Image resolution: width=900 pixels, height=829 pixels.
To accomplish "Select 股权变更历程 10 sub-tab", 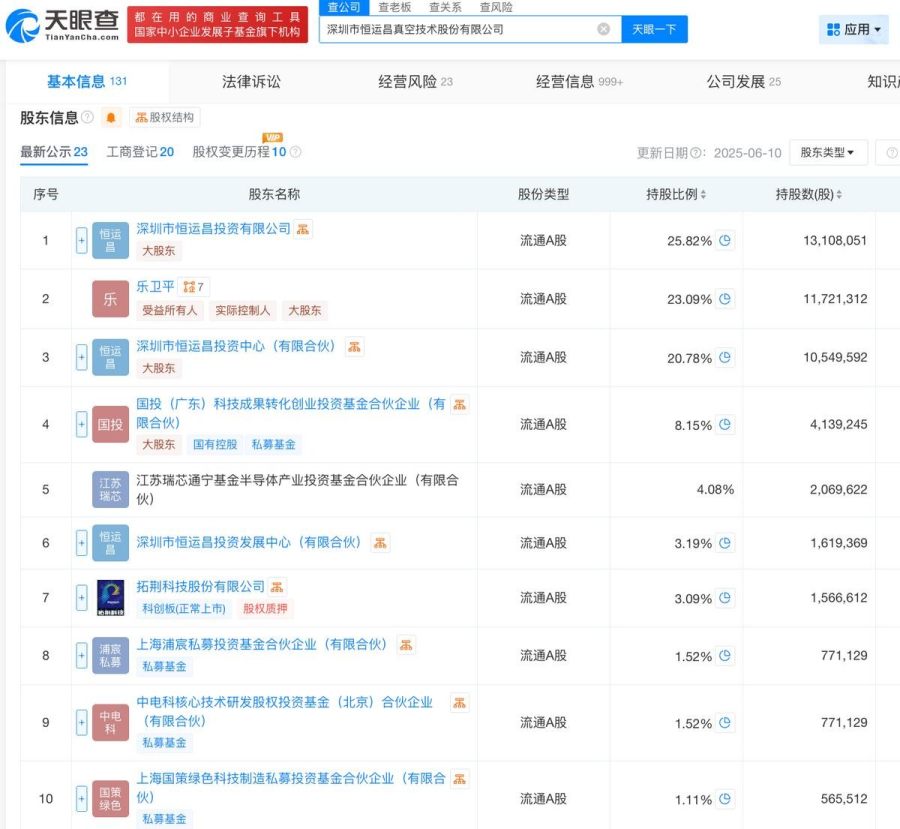I will pos(239,152).
